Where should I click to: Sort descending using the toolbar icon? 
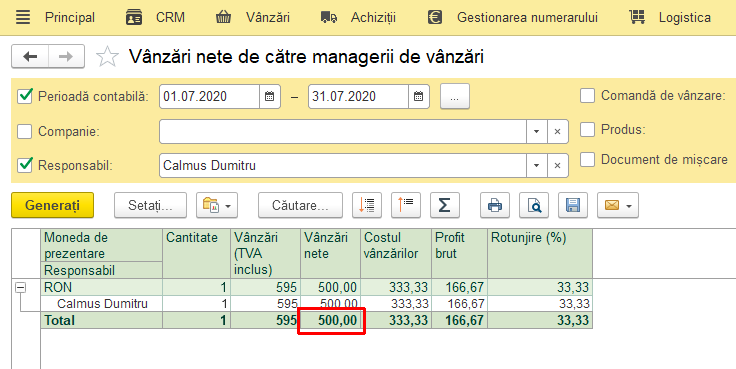point(367,205)
